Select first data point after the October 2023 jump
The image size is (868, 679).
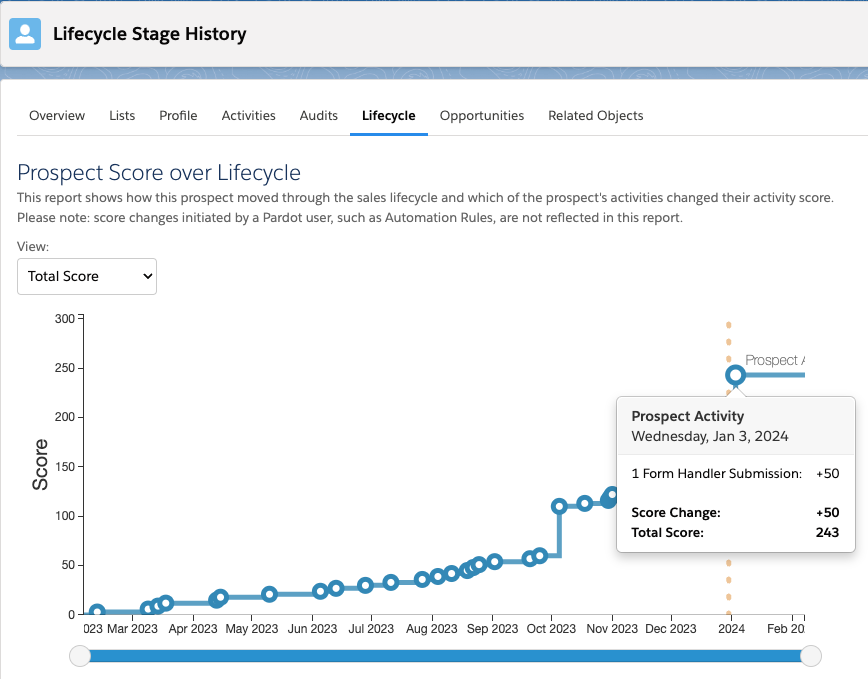point(560,506)
